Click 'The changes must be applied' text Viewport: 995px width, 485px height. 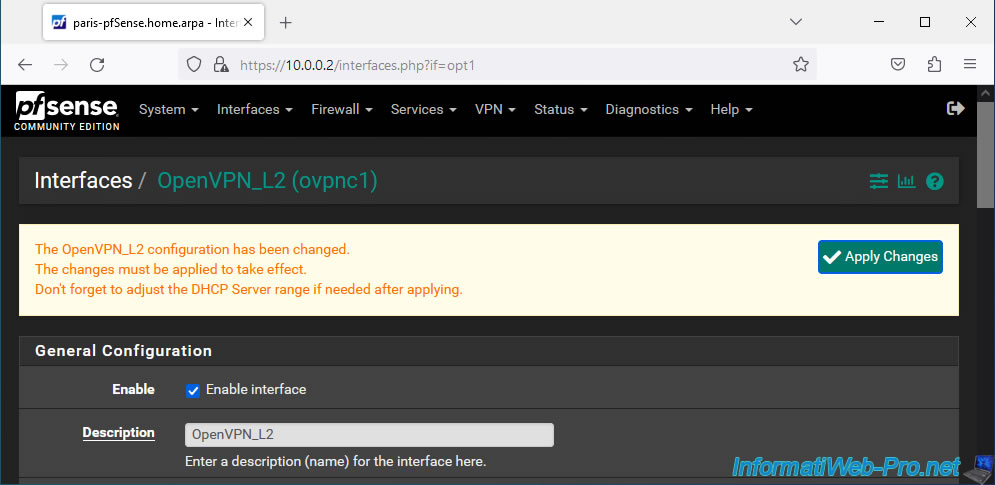171,270
